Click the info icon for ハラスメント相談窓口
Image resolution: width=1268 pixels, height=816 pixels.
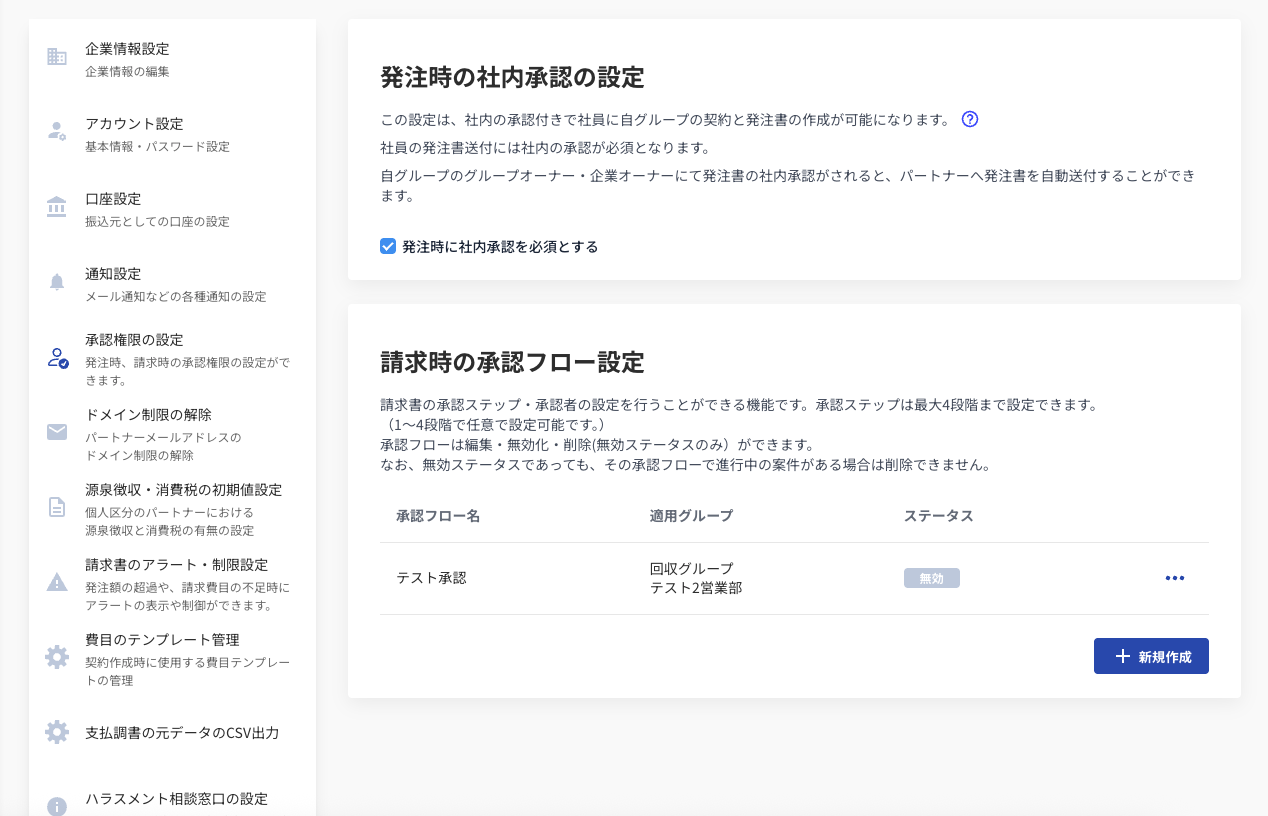coord(57,806)
